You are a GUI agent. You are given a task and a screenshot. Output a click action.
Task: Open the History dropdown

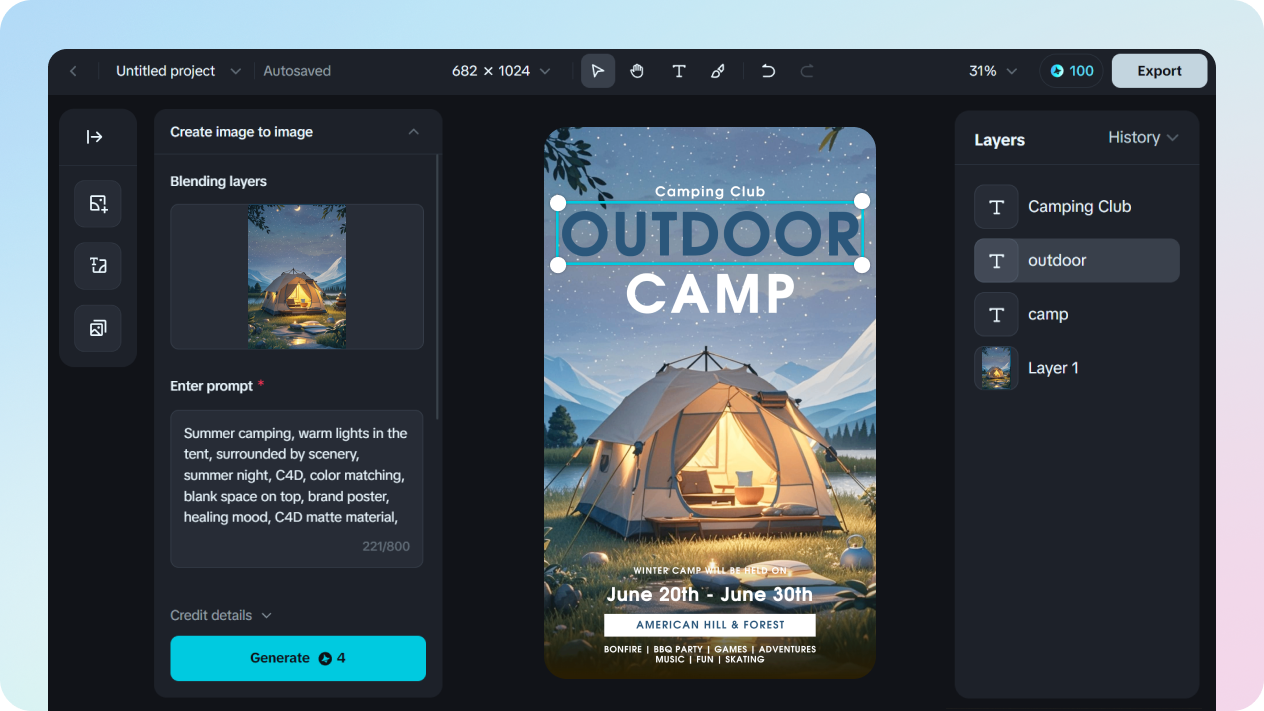(x=1143, y=138)
